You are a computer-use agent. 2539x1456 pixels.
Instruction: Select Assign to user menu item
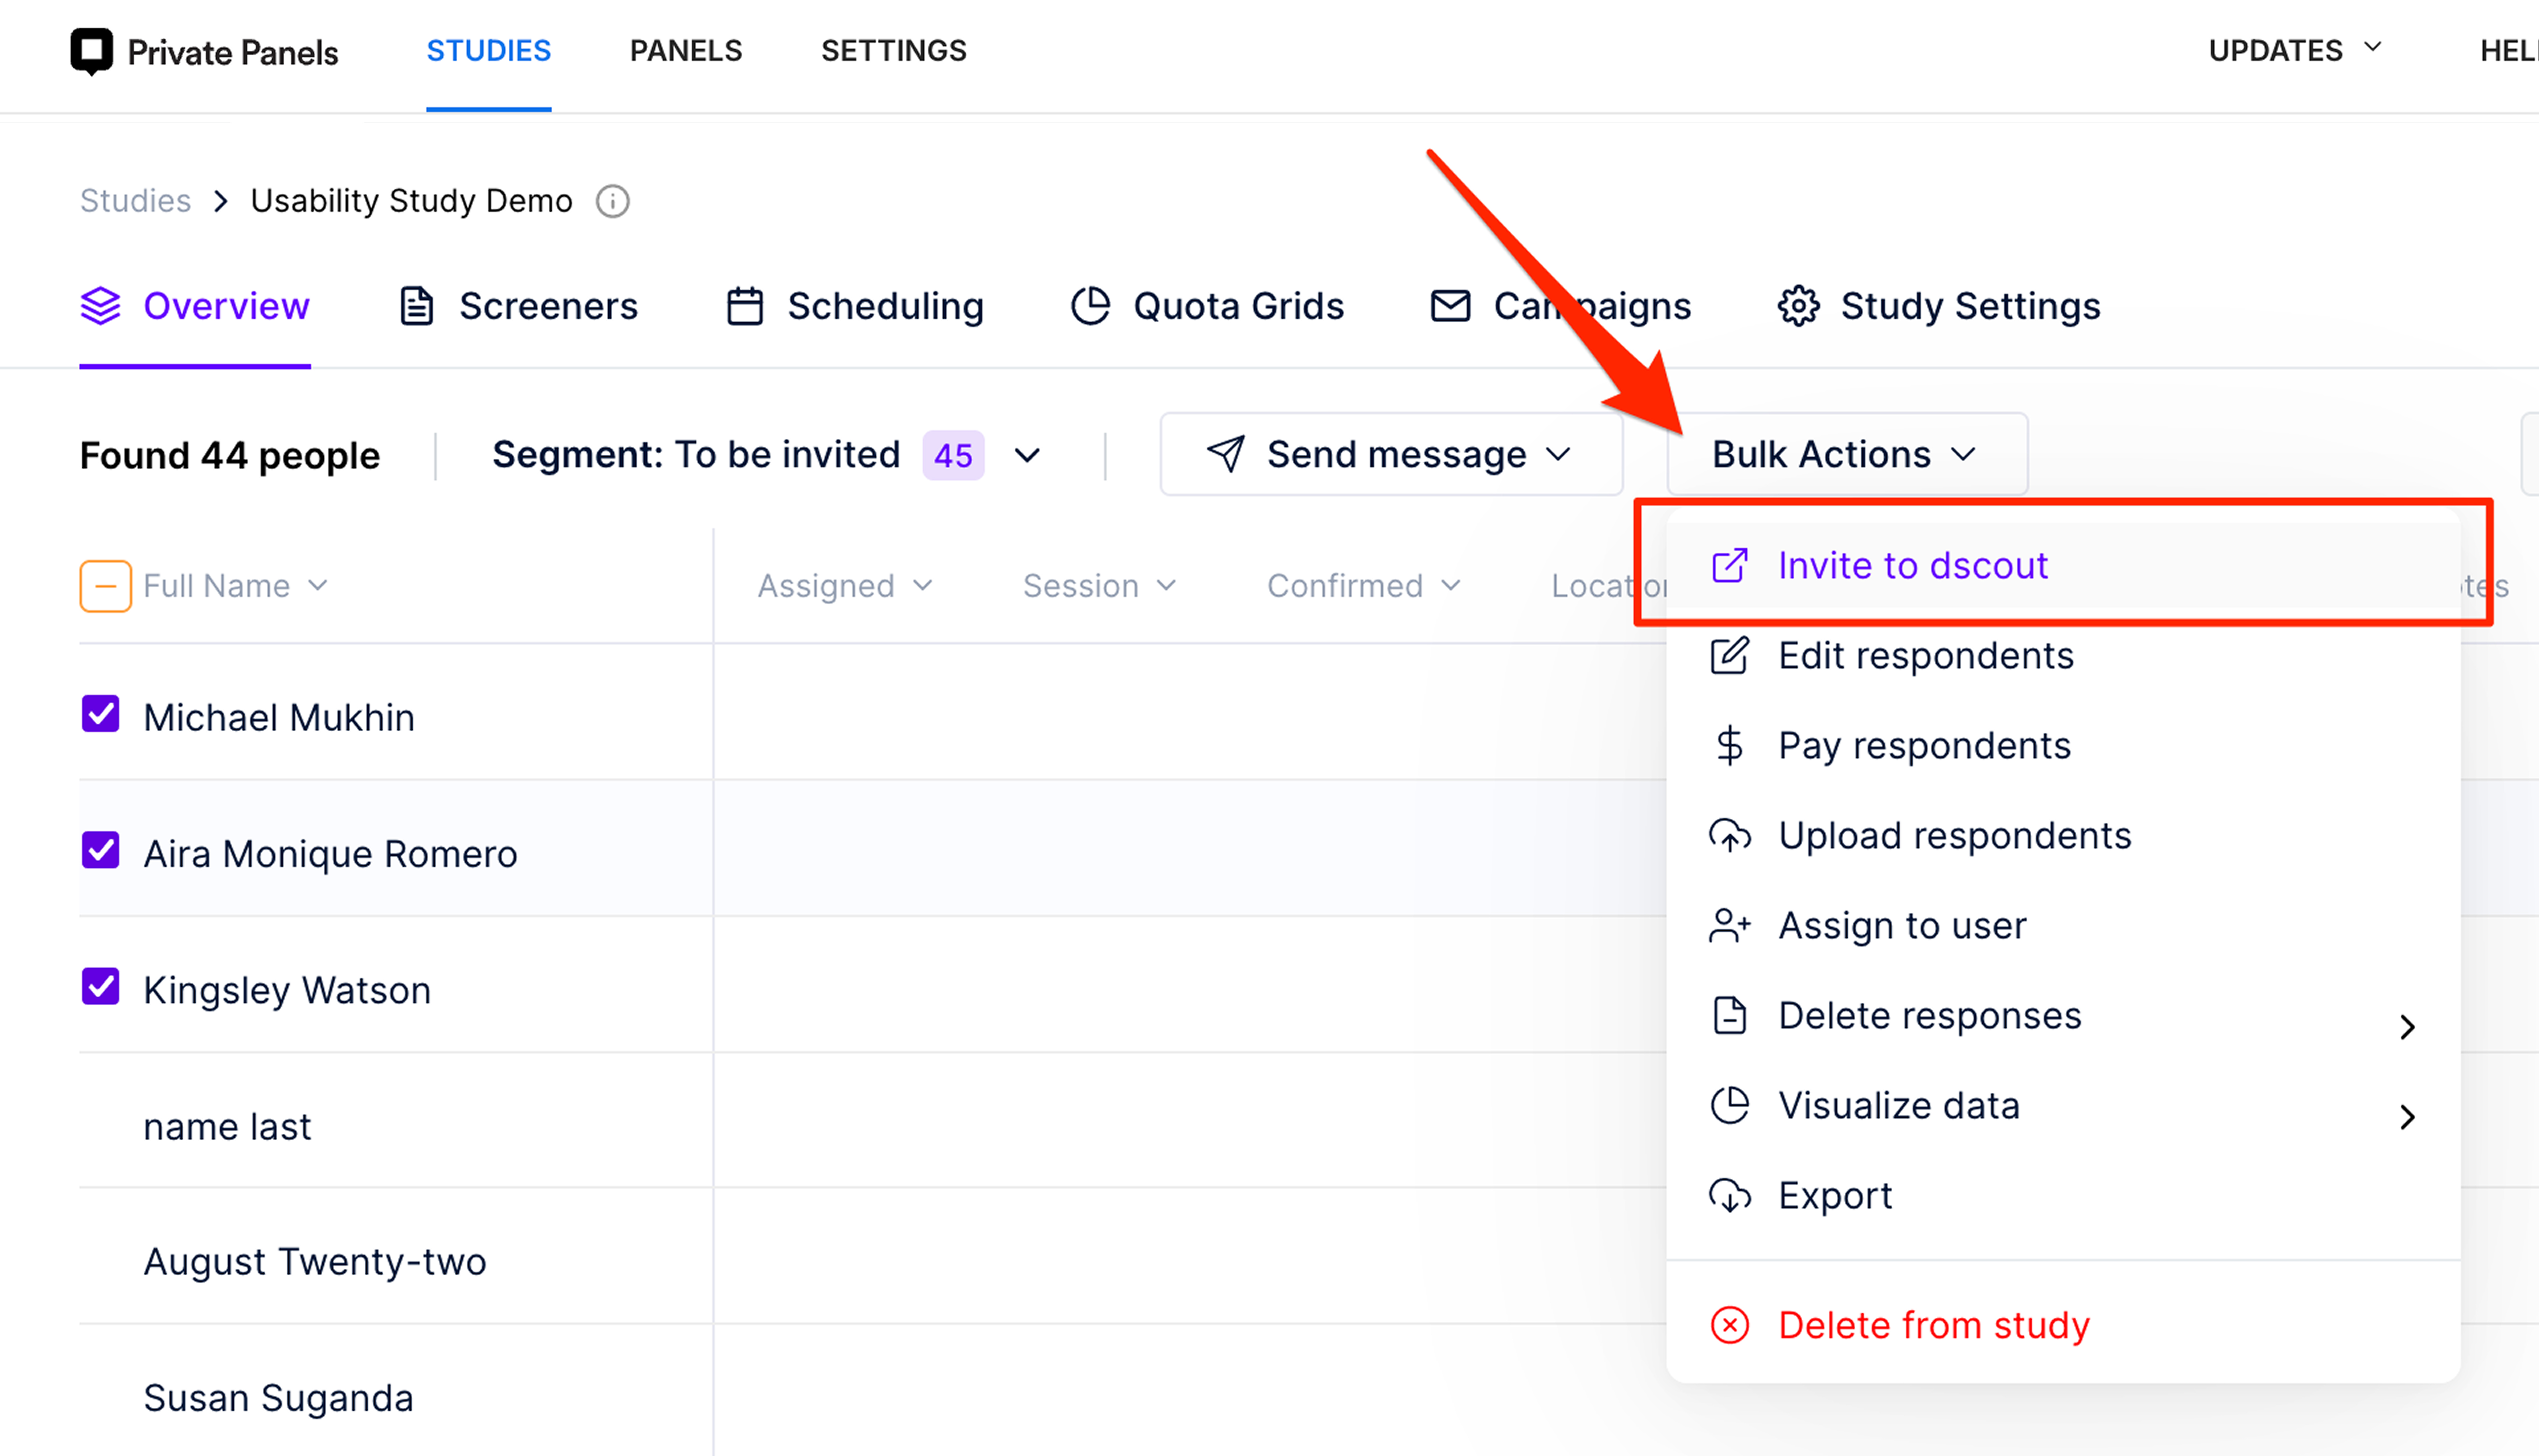pos(2063,926)
